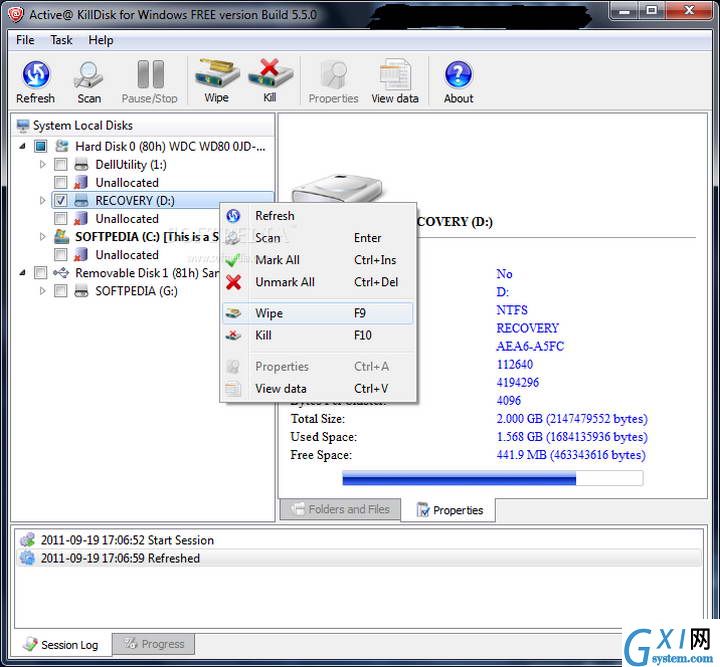Image resolution: width=720 pixels, height=667 pixels.
Task: Click the context menu Wipe icon
Action: [x=233, y=314]
